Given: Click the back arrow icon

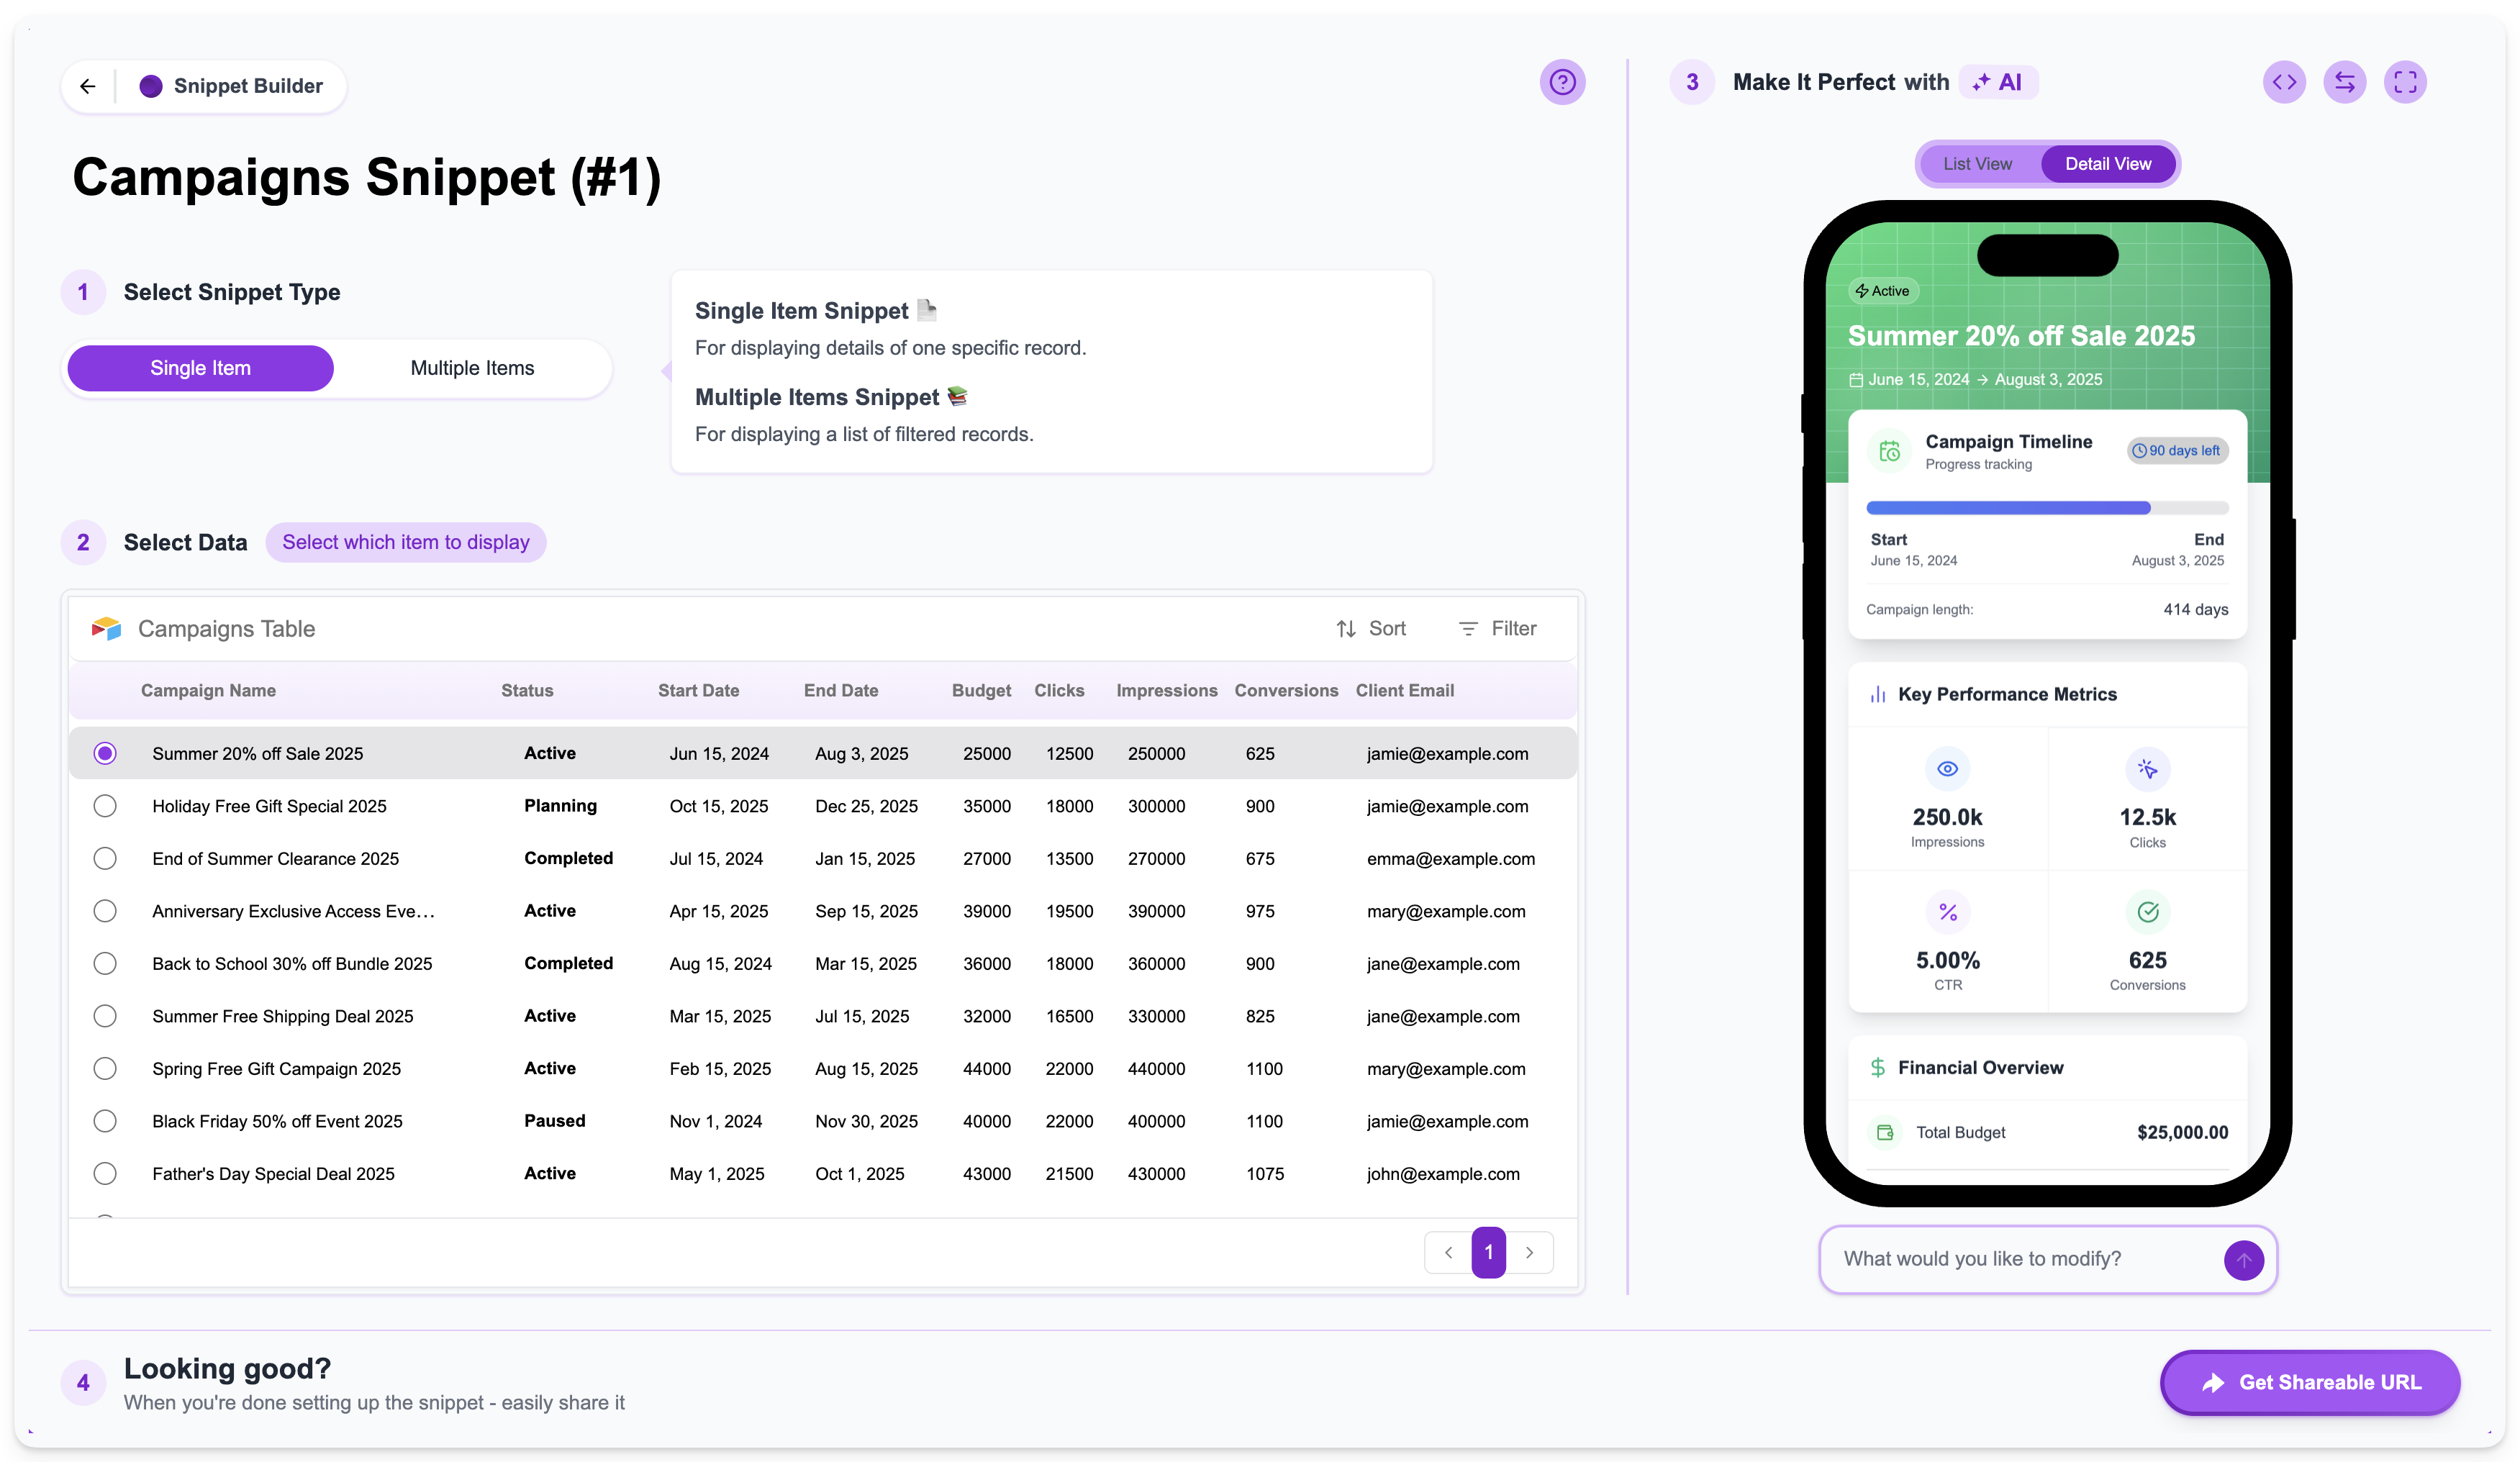Looking at the screenshot, I should tap(88, 86).
